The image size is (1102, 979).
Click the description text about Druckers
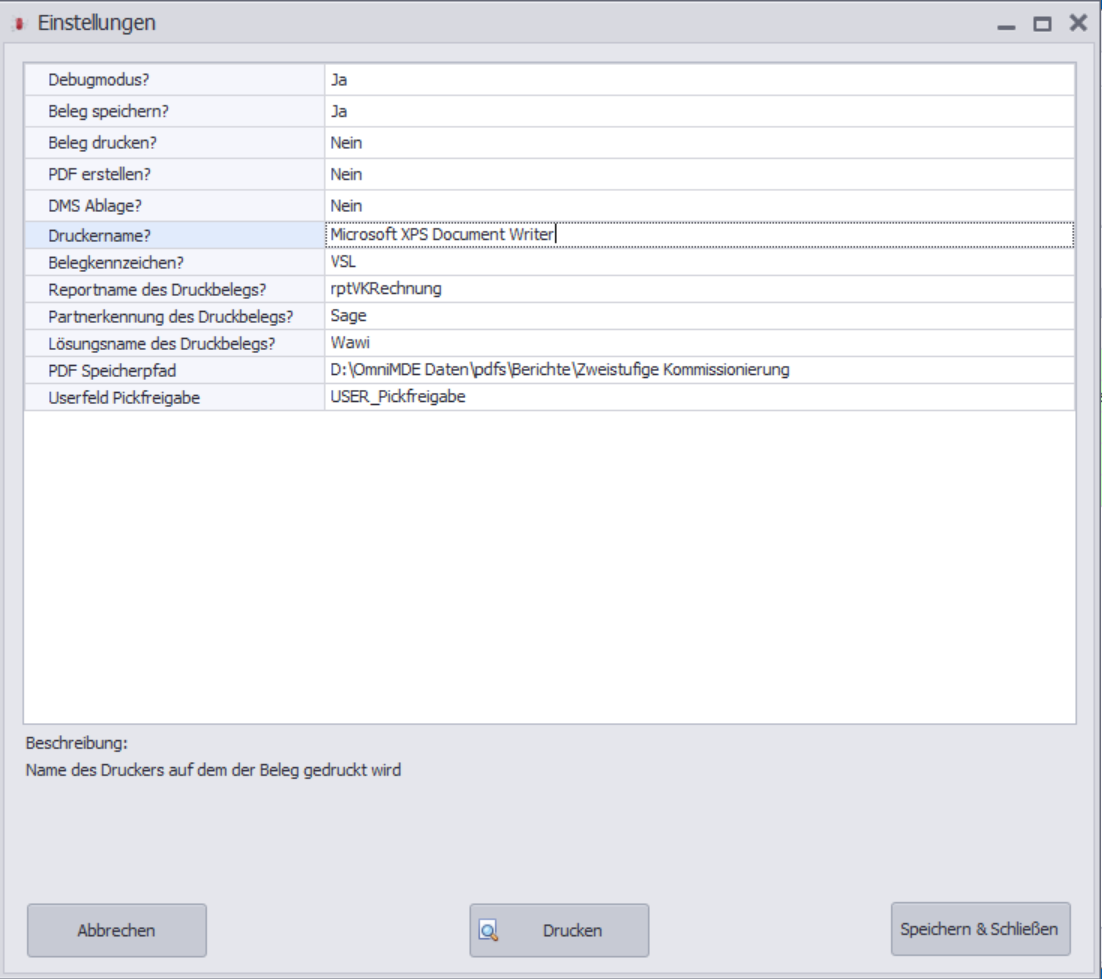213,770
